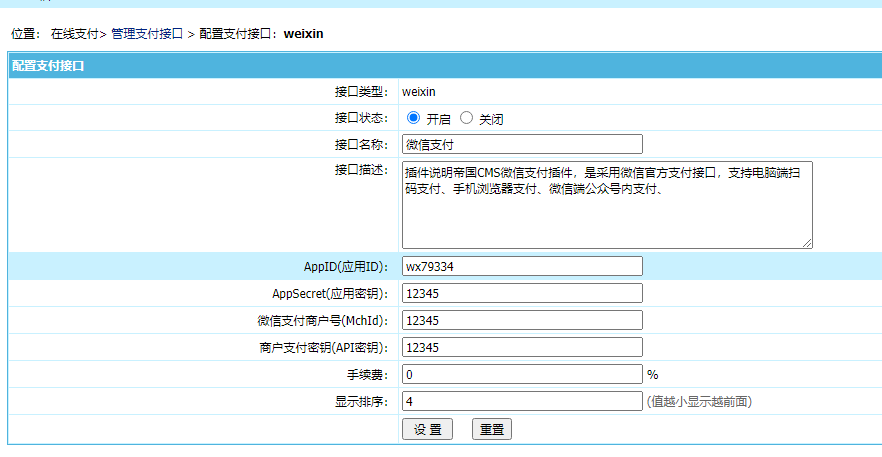This screenshot has height=457, width=882.
Task: Grab the 接口描述 textarea resize handle
Action: (x=806, y=242)
